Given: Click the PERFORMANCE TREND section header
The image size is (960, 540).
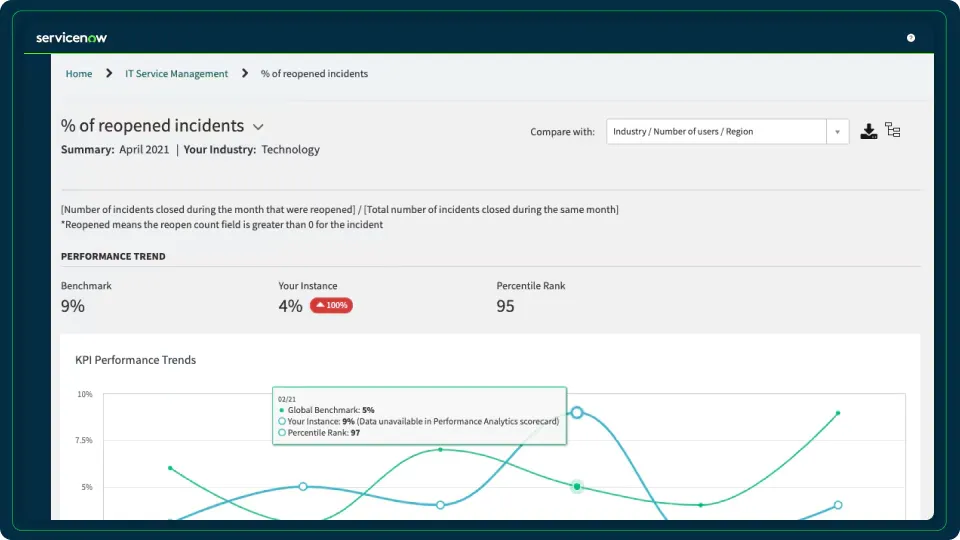Looking at the screenshot, I should click(x=113, y=256).
